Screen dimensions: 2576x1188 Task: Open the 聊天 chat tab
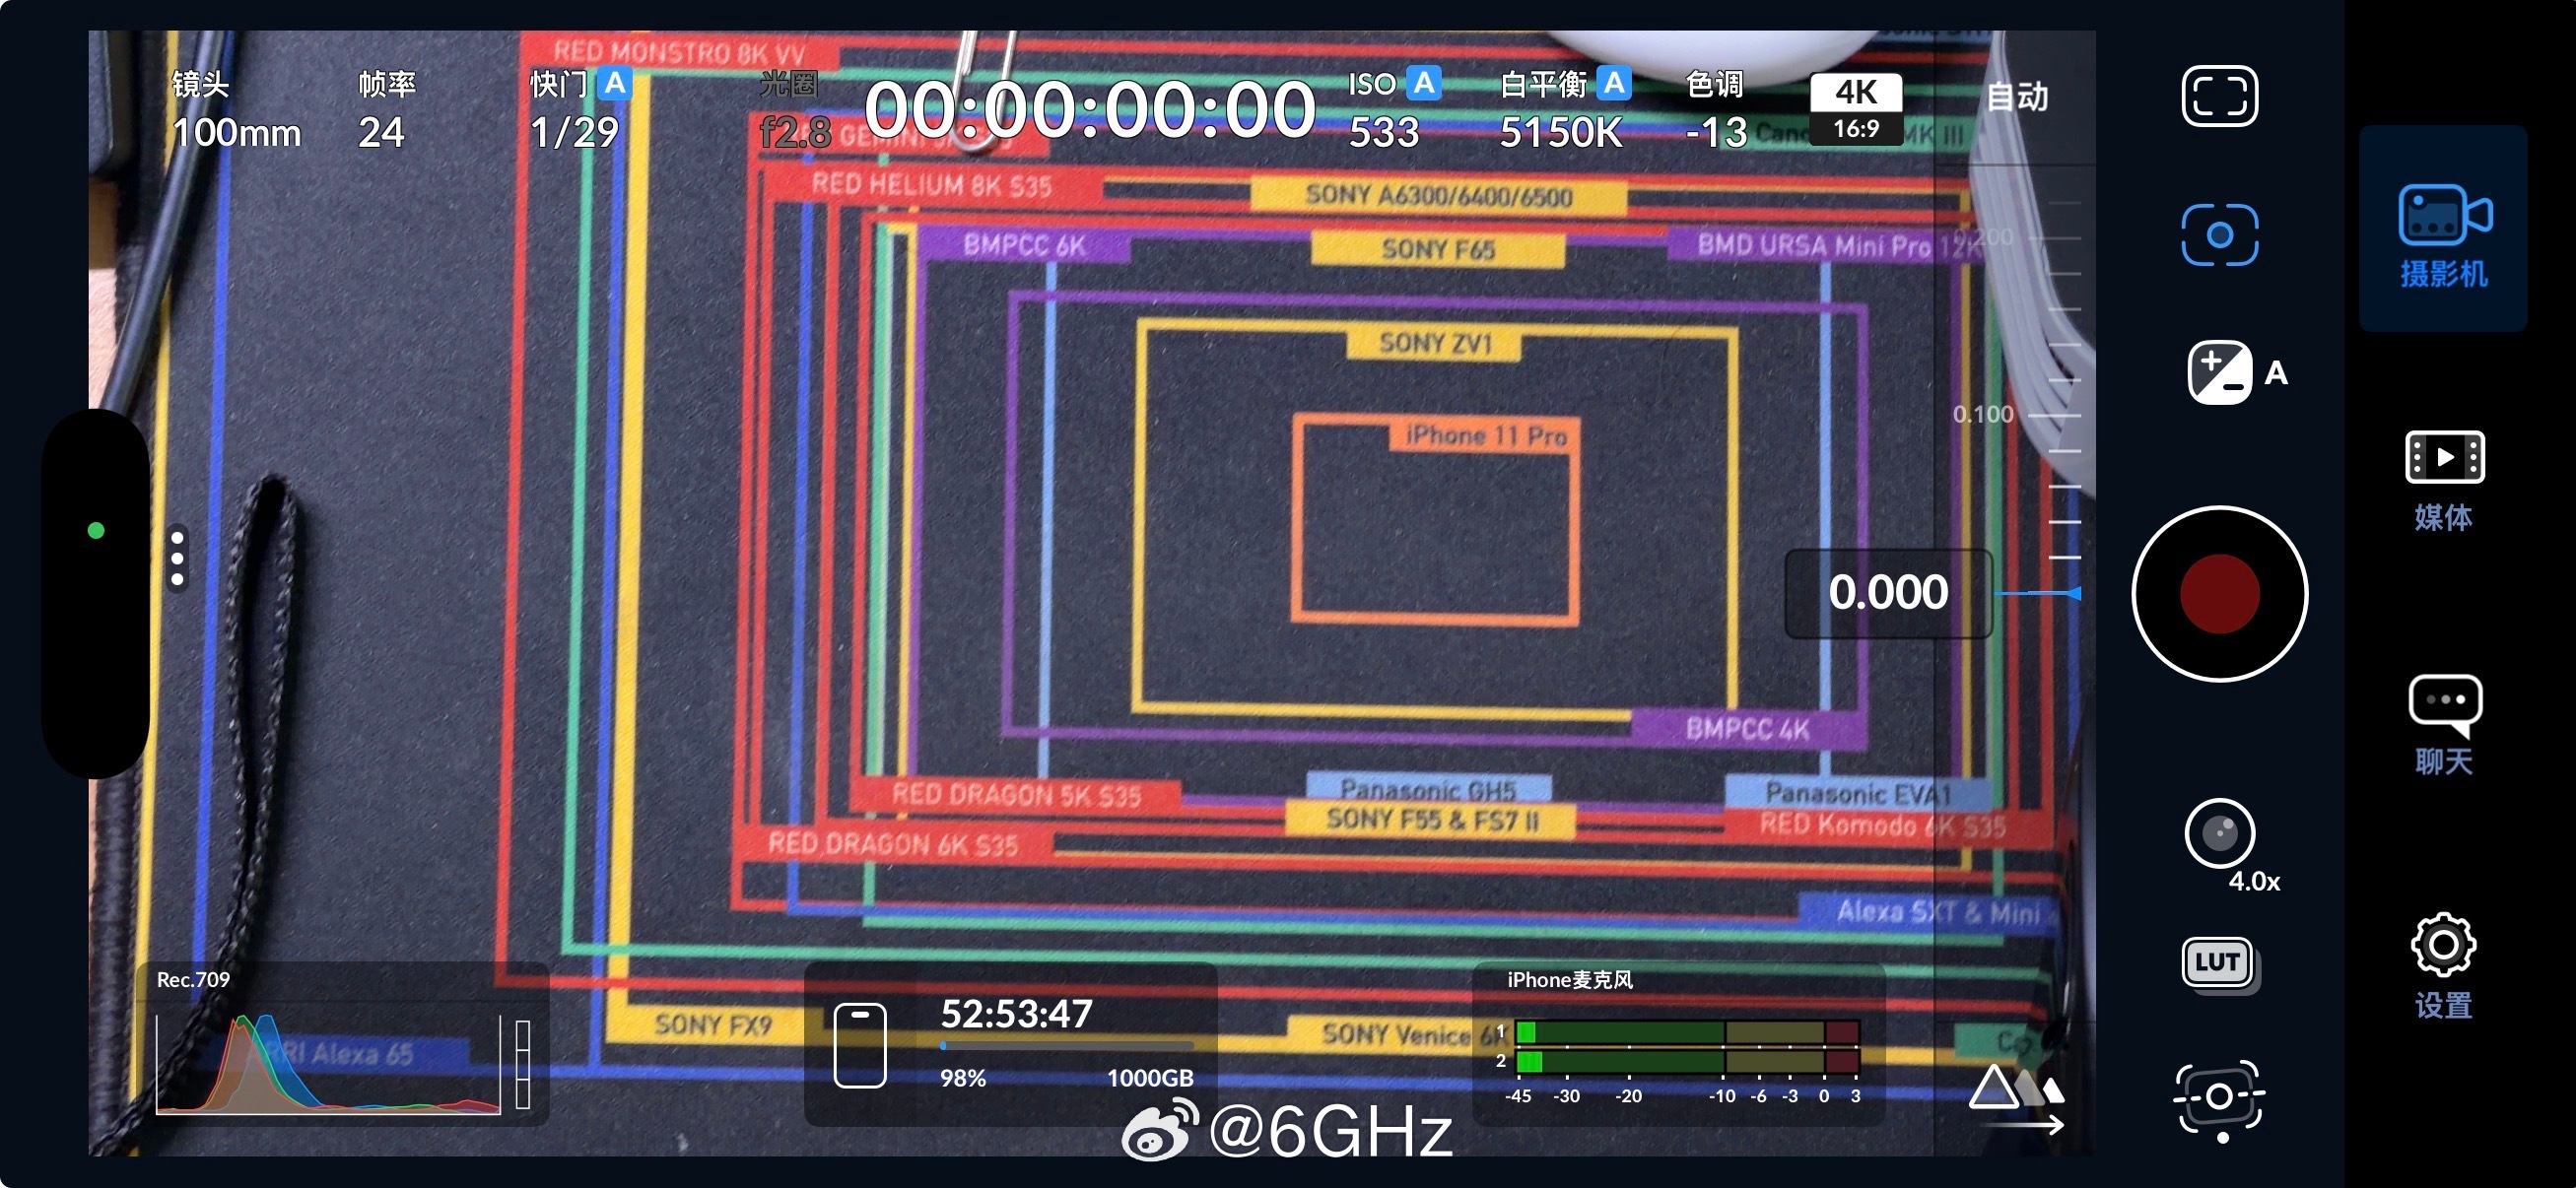click(2443, 726)
